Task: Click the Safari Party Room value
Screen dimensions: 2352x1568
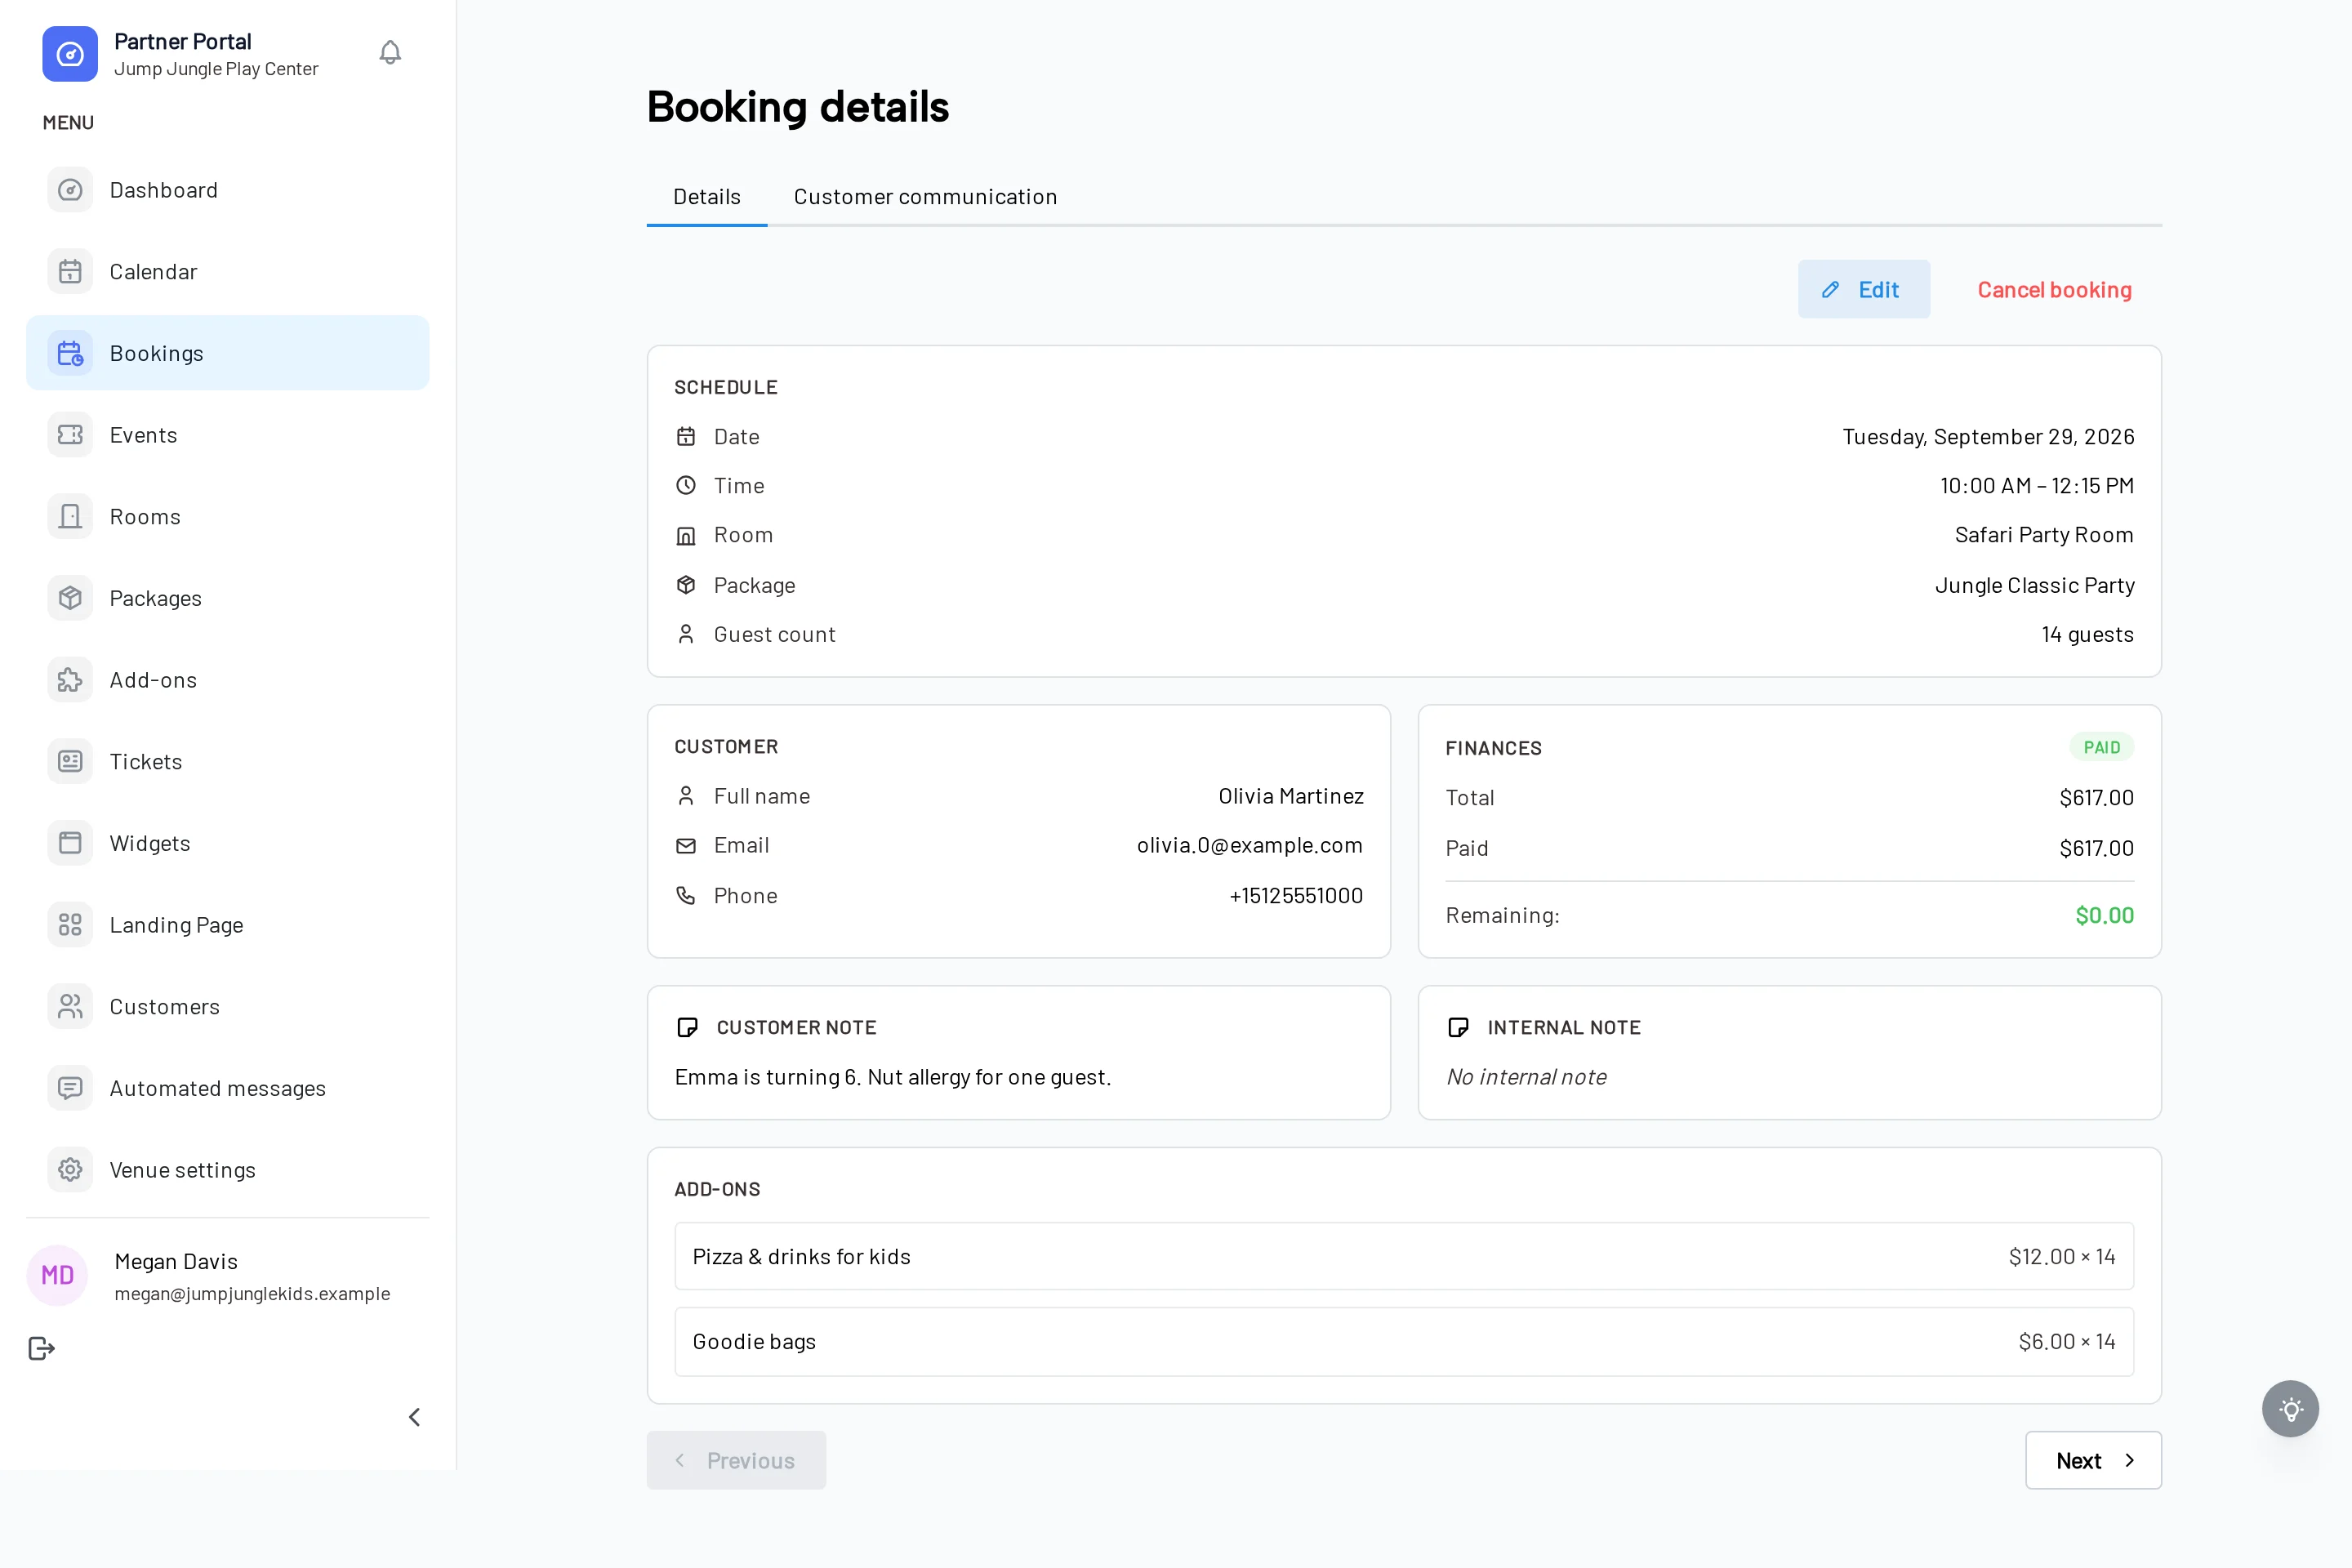Action: (2044, 535)
